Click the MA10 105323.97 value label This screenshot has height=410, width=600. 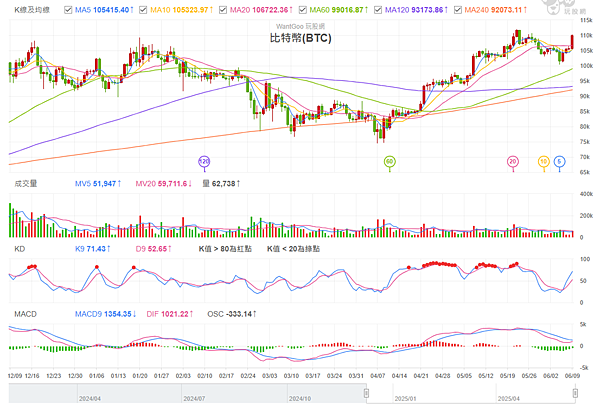tap(181, 10)
